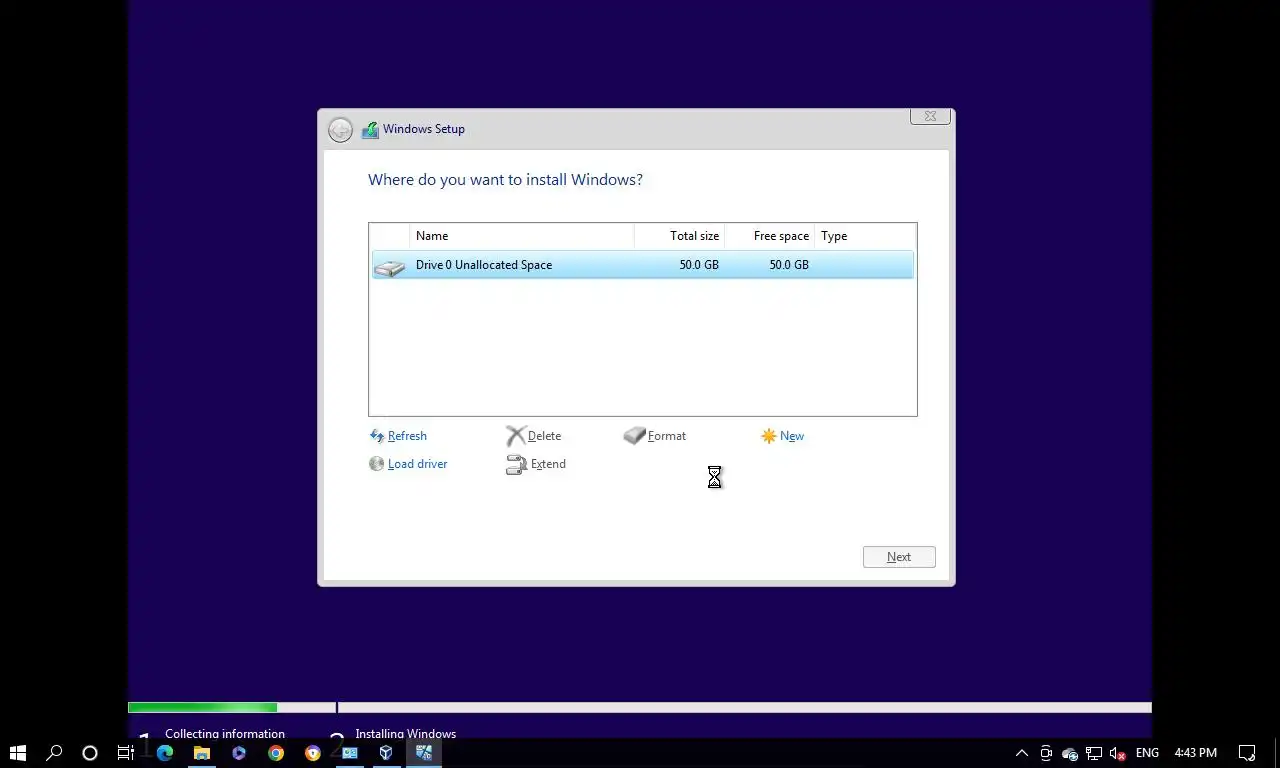Open the Load driver link
This screenshot has height=768, width=1280.
[x=417, y=464]
